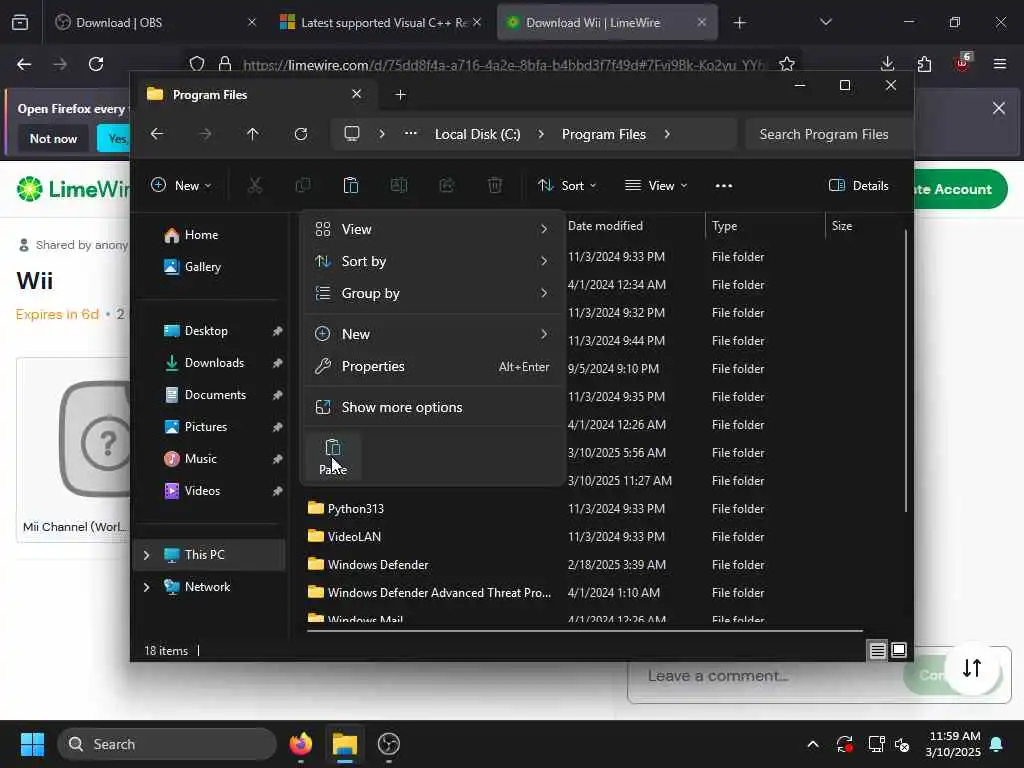The height and width of the screenshot is (768, 1024).
Task: Click the Windows taskbar Search box
Action: (x=167, y=744)
